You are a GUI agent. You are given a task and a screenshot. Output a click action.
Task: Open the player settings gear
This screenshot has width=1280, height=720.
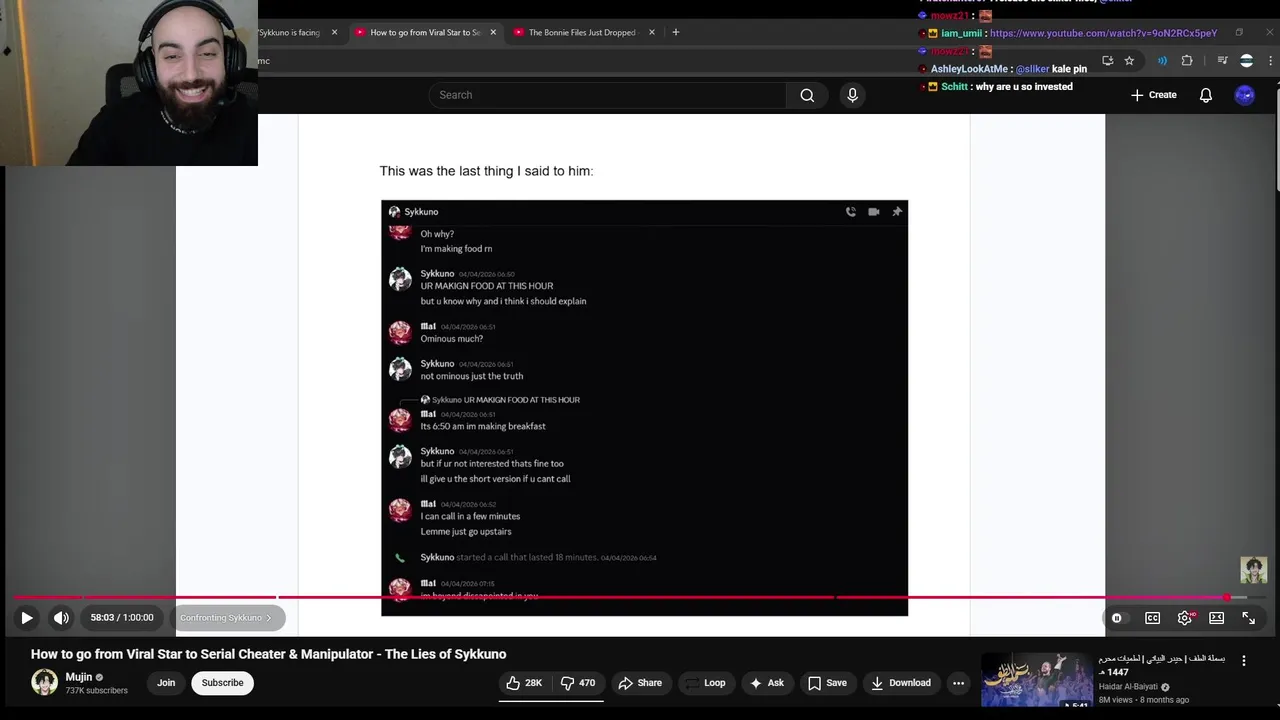coord(1185,618)
